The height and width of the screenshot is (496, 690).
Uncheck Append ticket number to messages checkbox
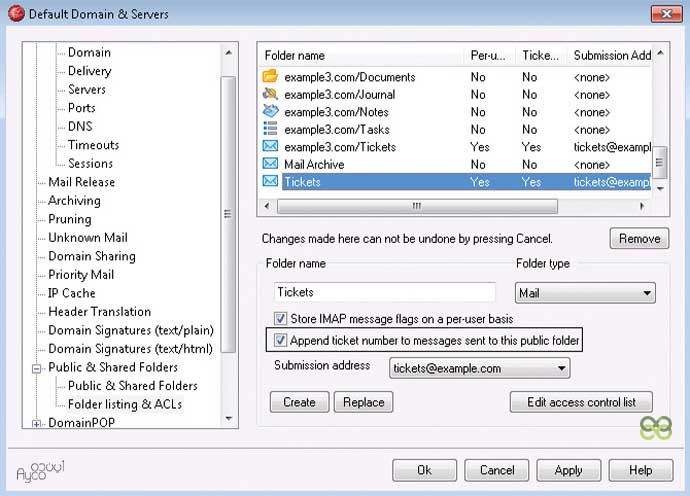281,341
